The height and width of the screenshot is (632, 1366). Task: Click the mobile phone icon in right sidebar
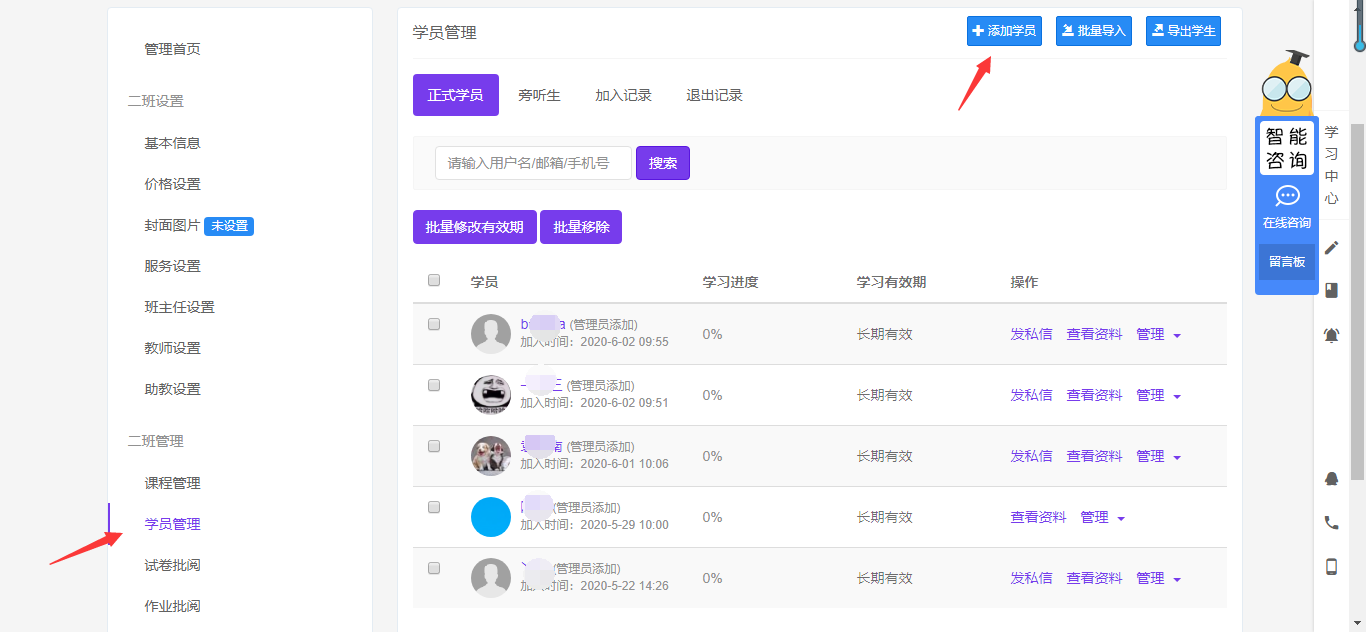[1331, 567]
